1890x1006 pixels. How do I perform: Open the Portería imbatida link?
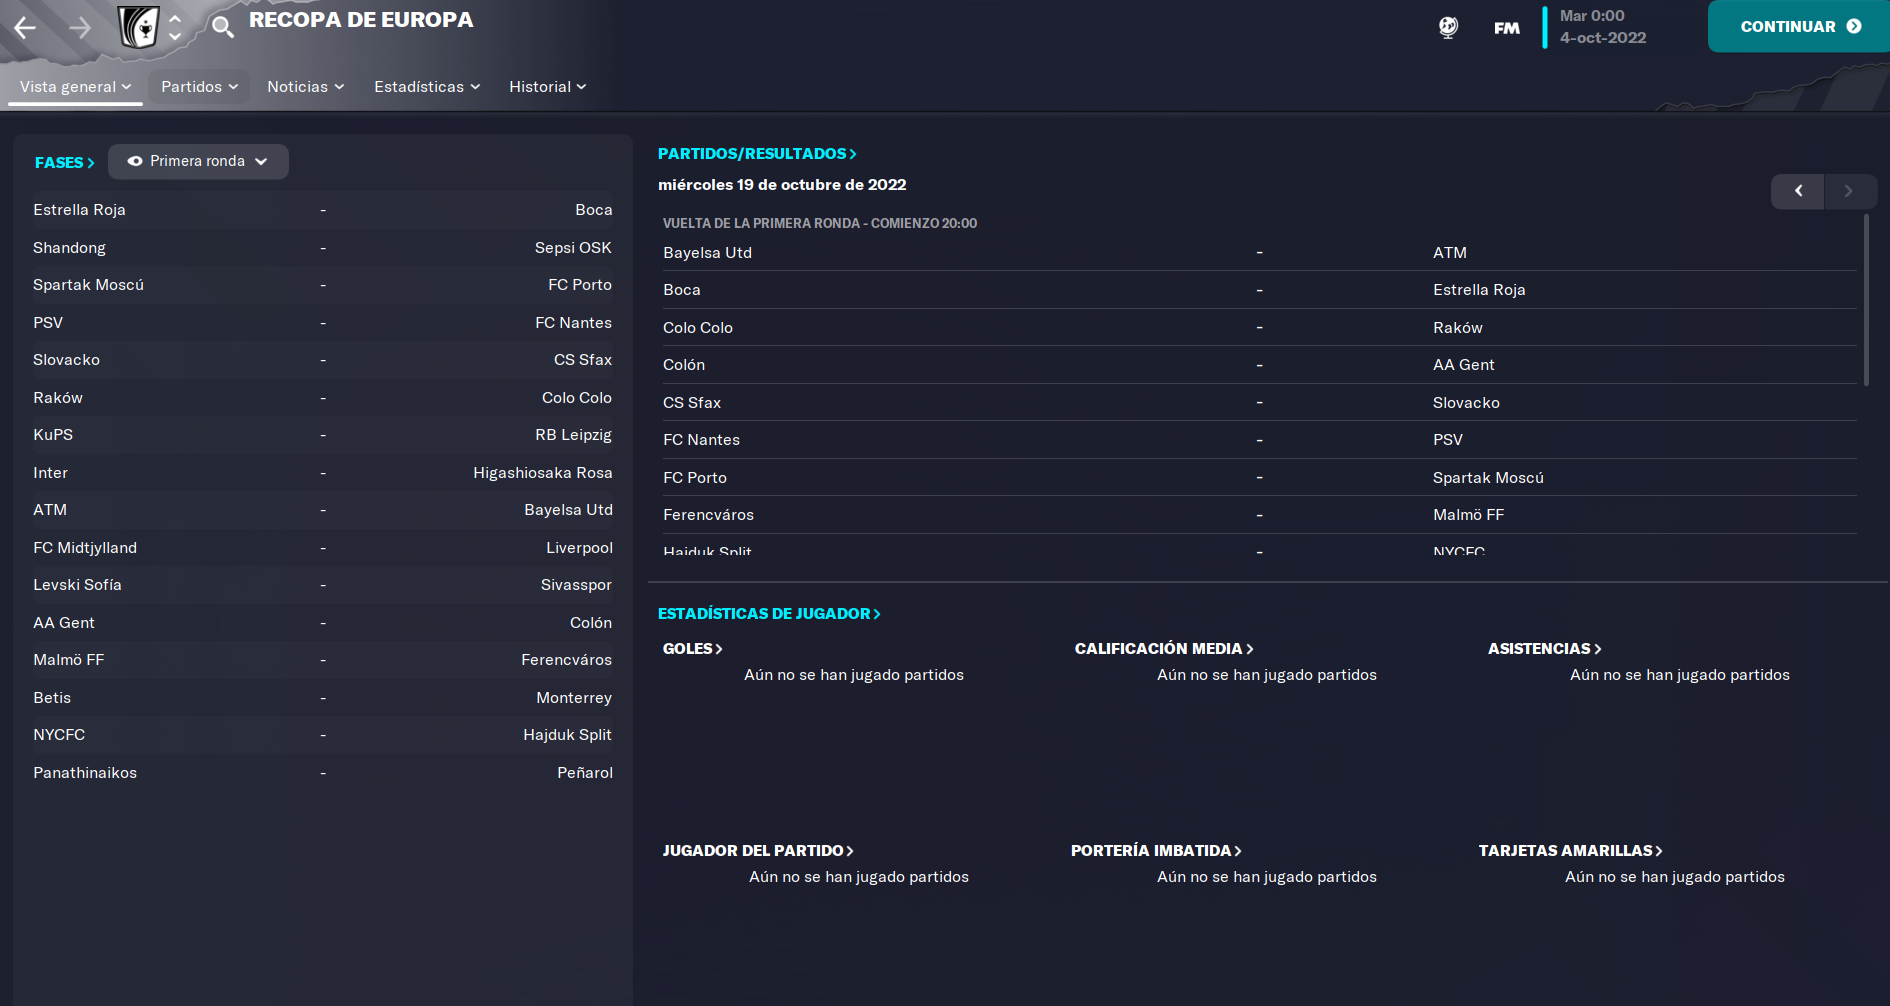point(1156,851)
